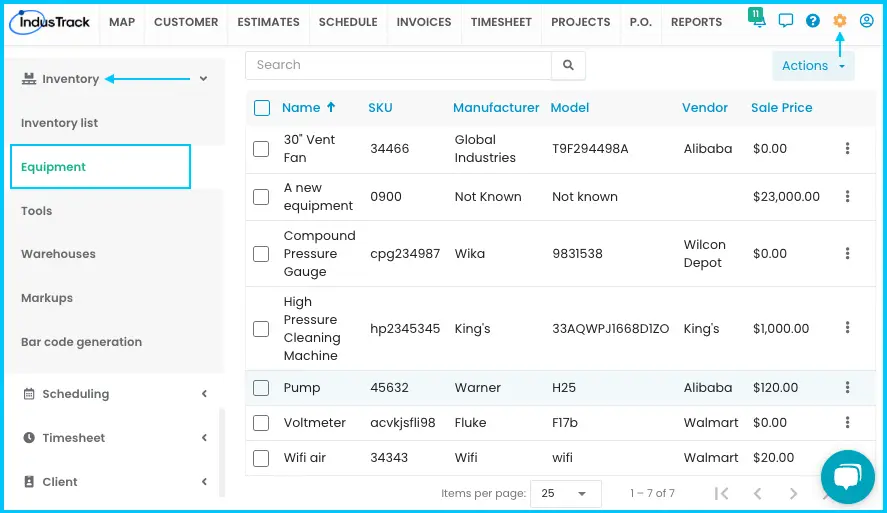The width and height of the screenshot is (887, 513).
Task: Open row menu for Pump
Action: [x=847, y=387]
